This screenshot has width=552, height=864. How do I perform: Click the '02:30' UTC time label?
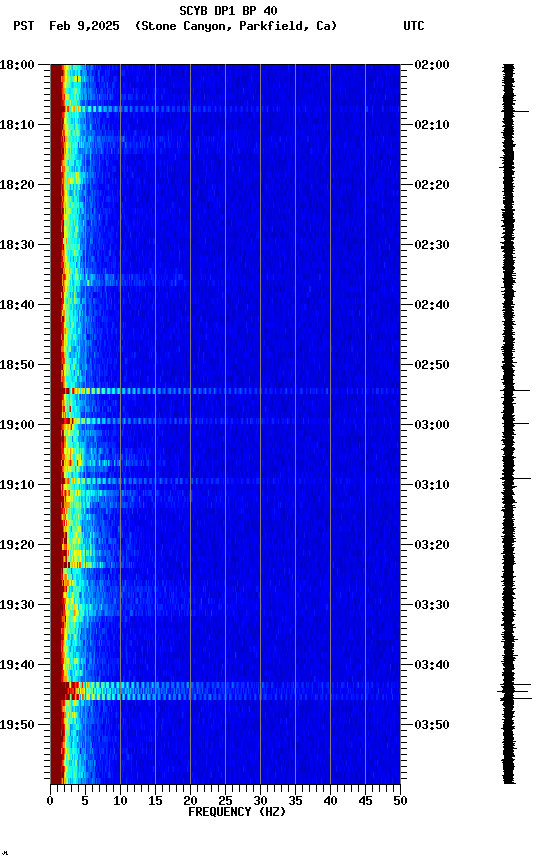click(x=432, y=245)
